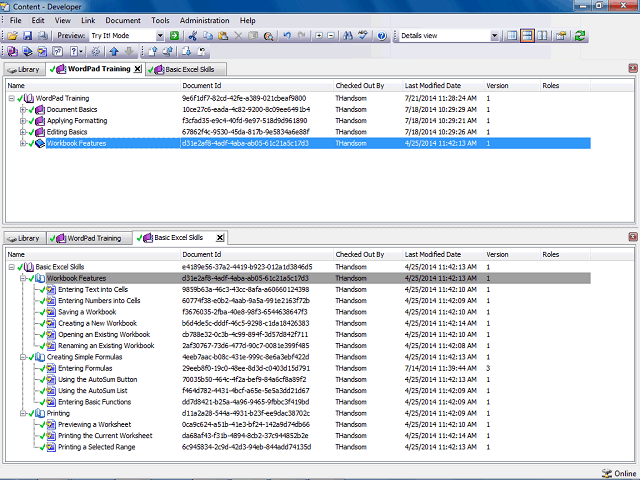Select the Saving a Workbook topic
Viewport: 640px width, 480px height.
(x=87, y=312)
